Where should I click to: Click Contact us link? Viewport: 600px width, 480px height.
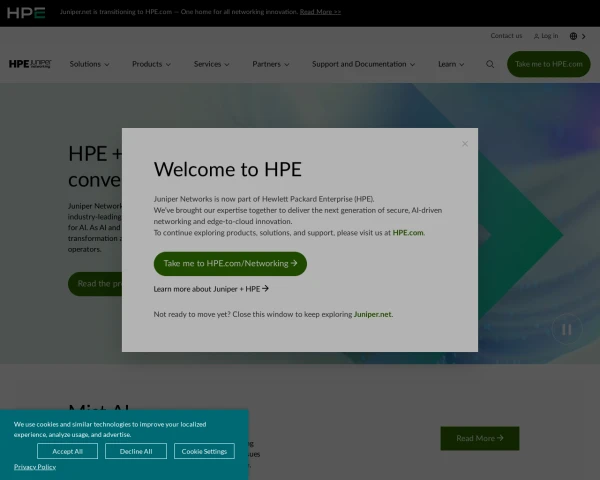pos(506,36)
